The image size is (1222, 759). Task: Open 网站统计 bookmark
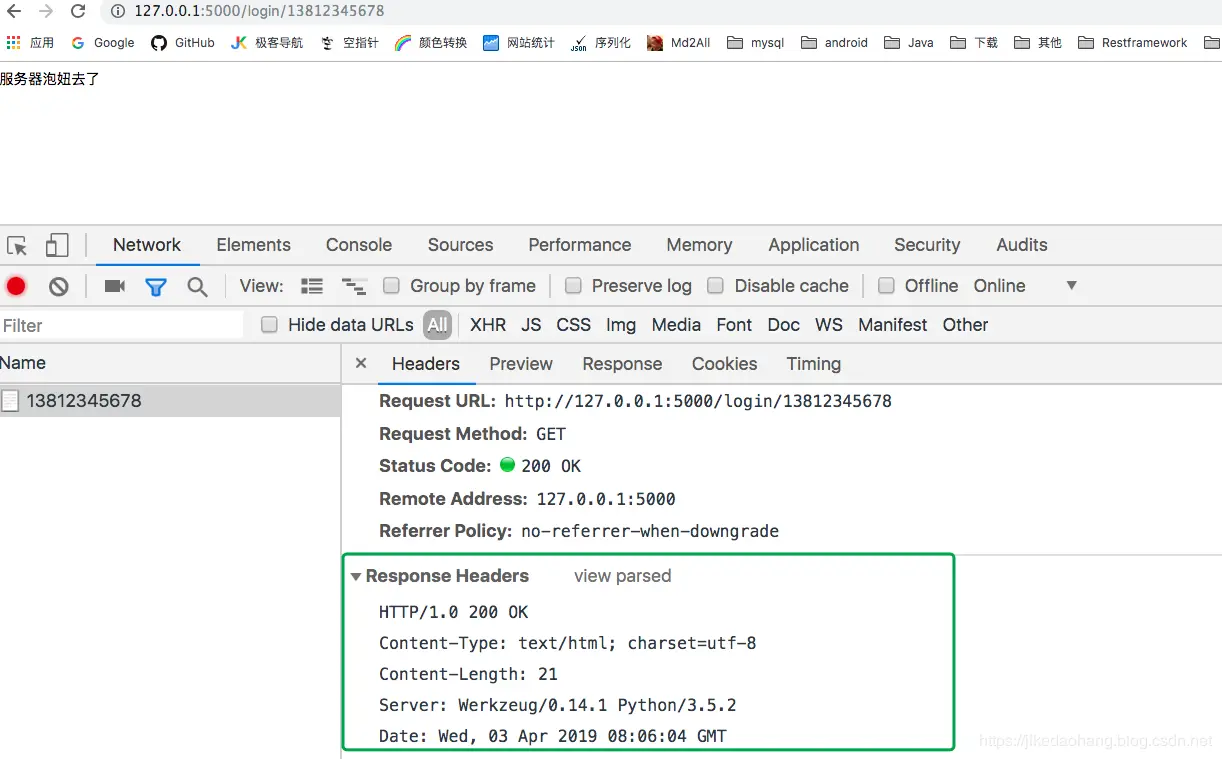pyautogui.click(x=518, y=43)
